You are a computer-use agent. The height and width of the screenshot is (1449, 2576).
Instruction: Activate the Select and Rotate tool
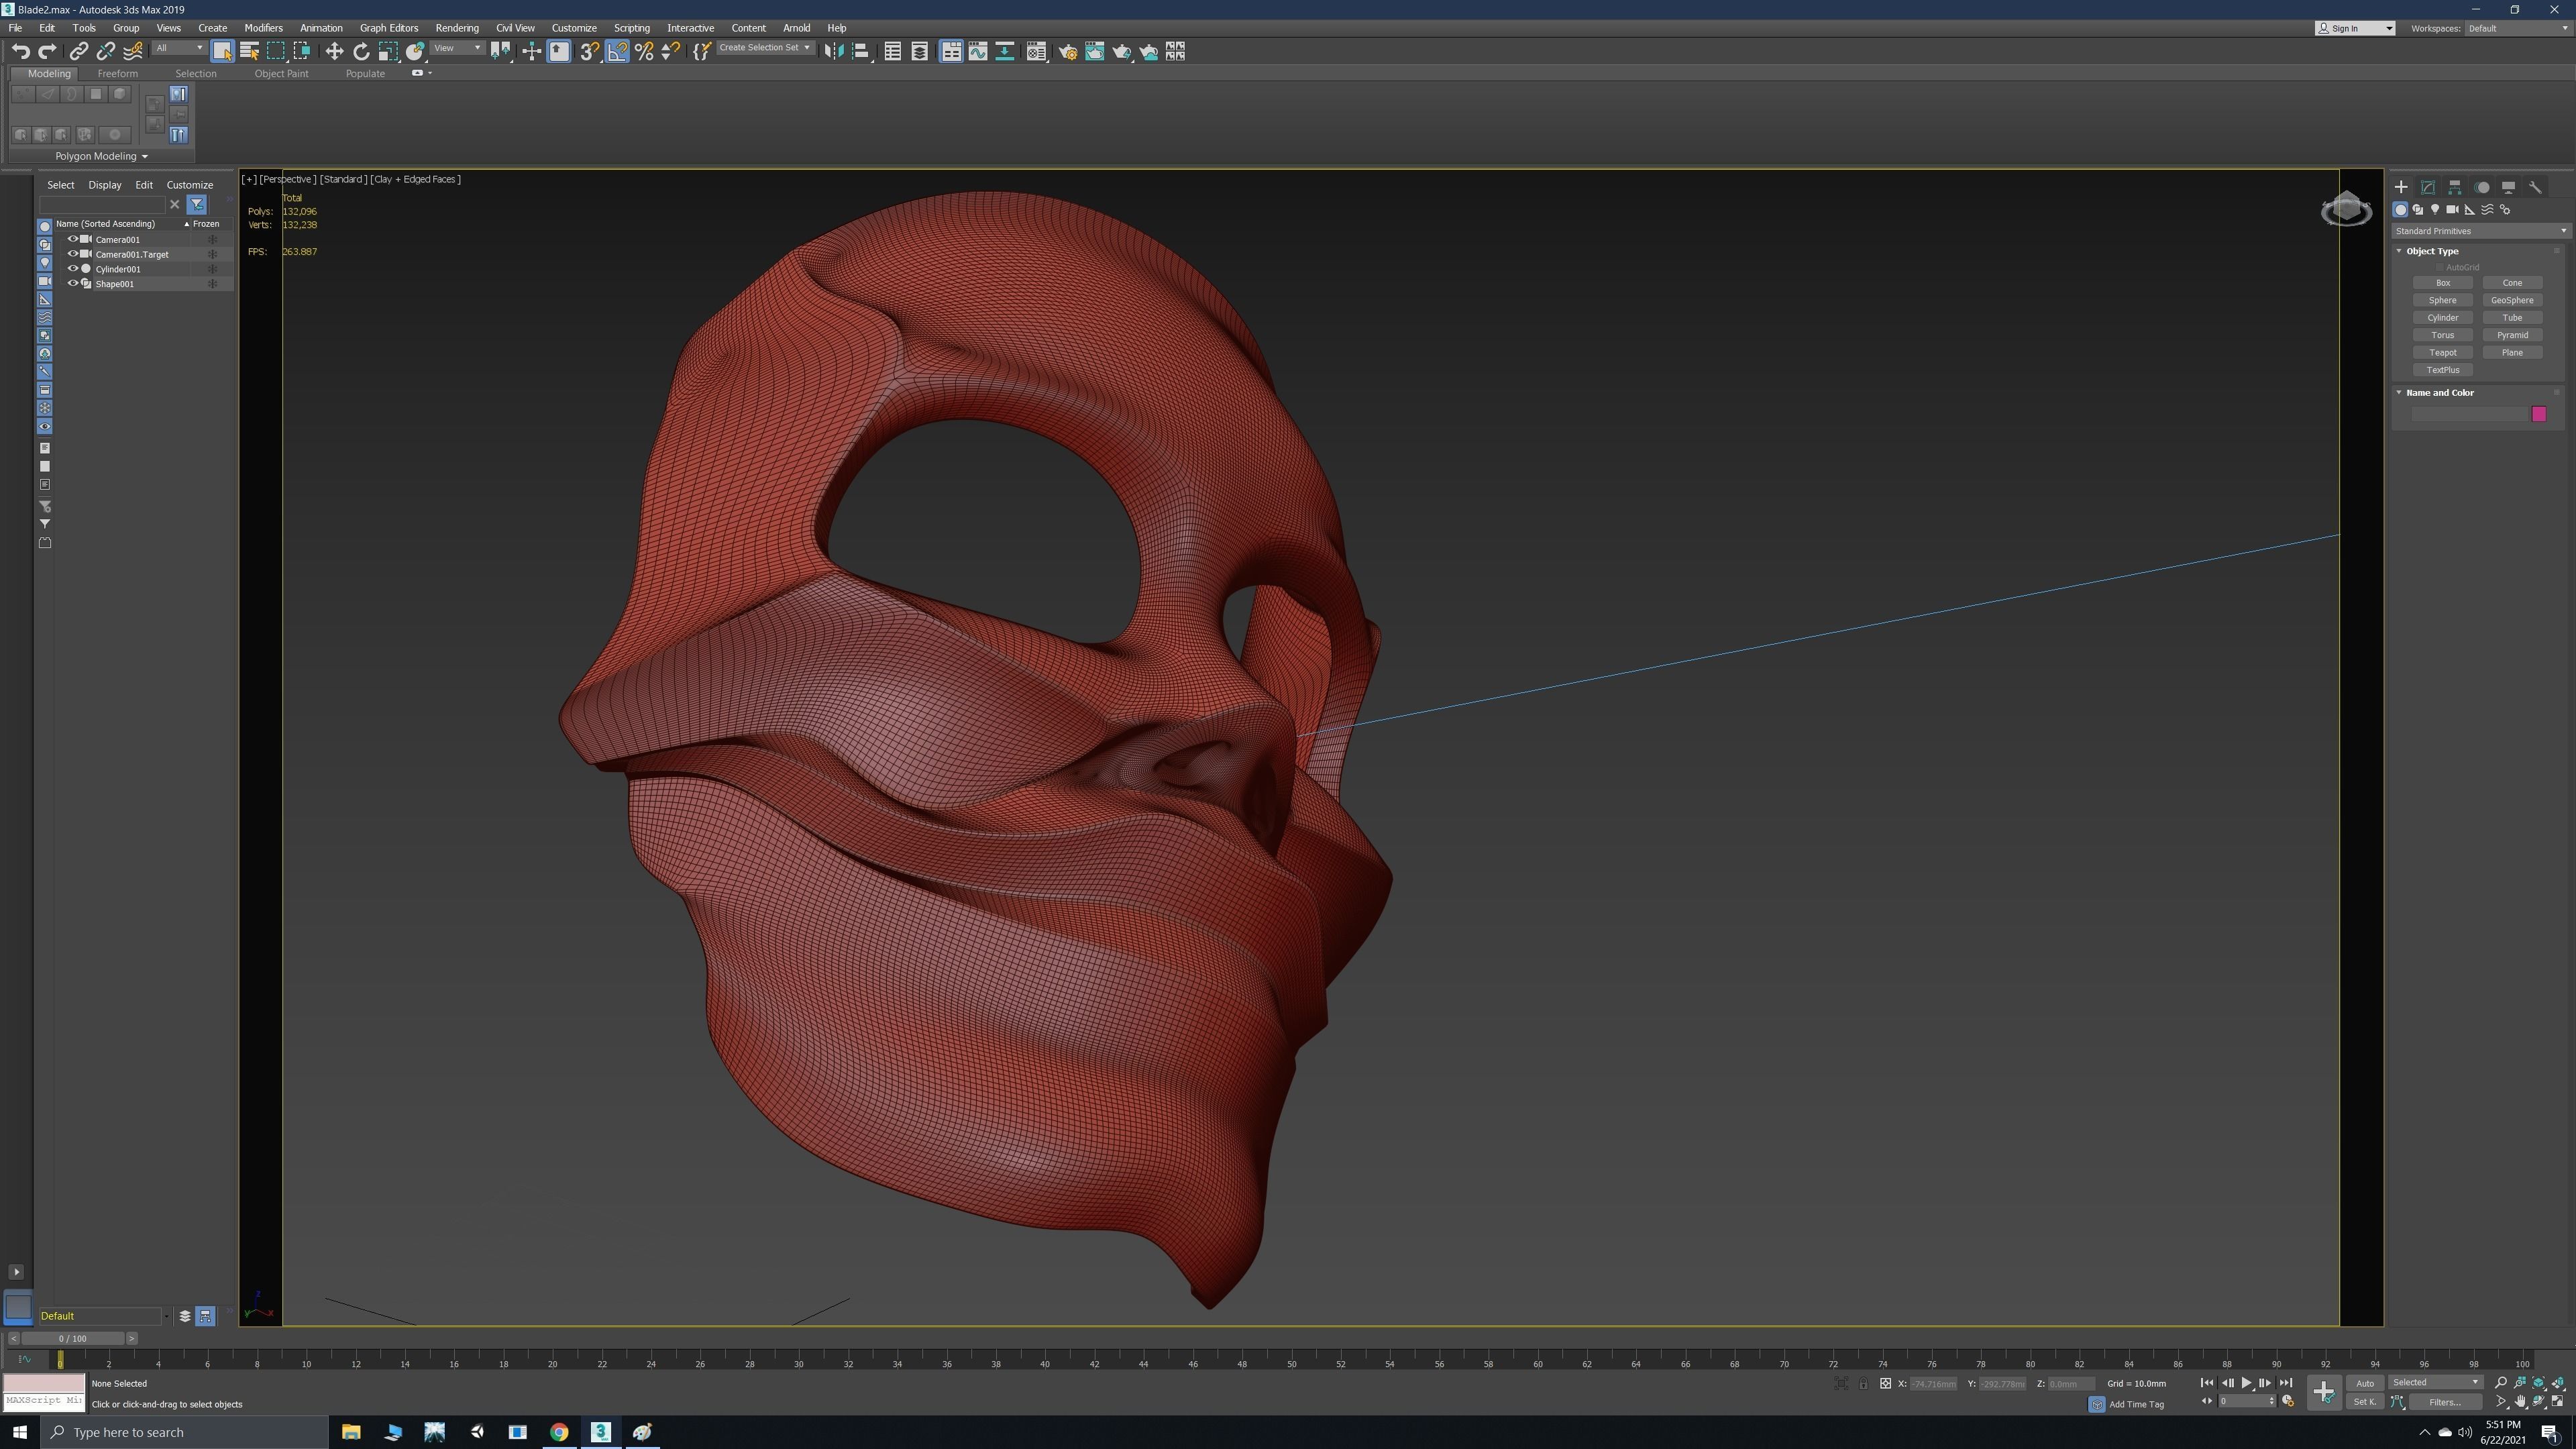(x=361, y=51)
